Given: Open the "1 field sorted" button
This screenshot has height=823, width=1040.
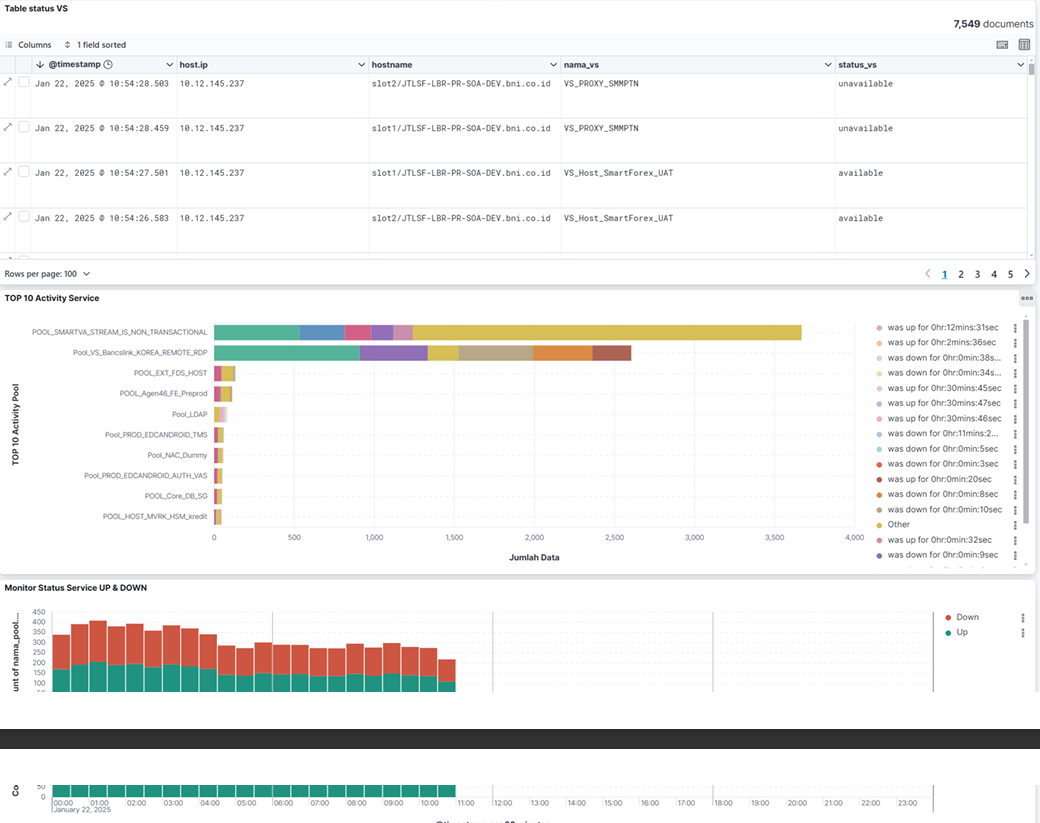Looking at the screenshot, I should point(95,45).
